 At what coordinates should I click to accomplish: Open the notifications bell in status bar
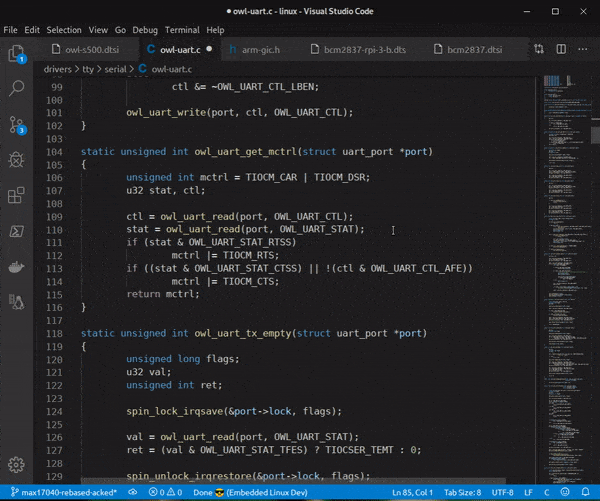pos(585,492)
